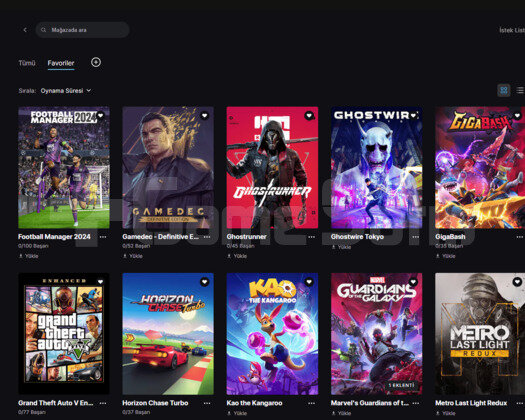This screenshot has height=420, width=525.
Task: Install Ghostrunner via Yükle
Action: pyautogui.click(x=237, y=256)
